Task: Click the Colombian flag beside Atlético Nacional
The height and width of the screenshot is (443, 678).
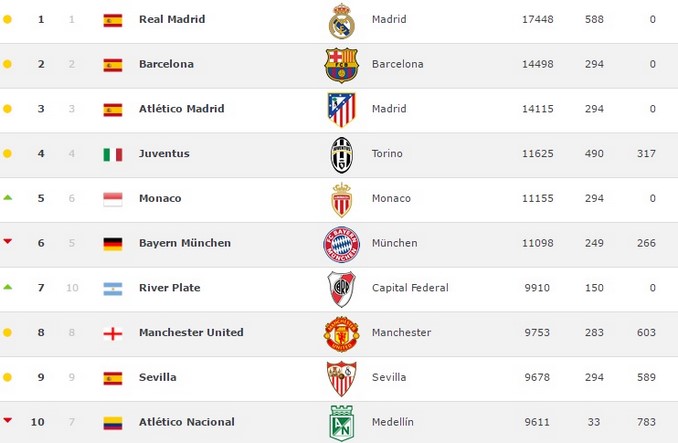Action: click(x=113, y=422)
